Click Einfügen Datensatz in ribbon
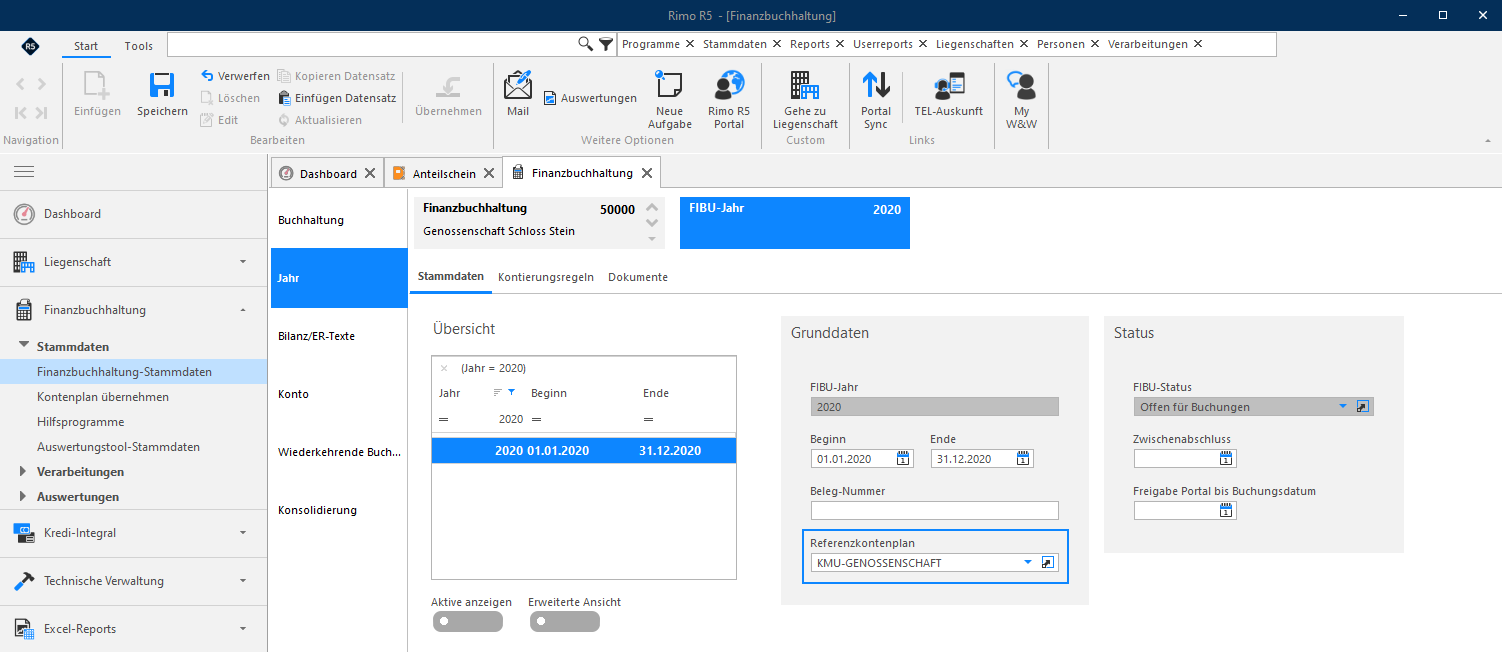This screenshot has height=652, width=1502. coord(337,98)
